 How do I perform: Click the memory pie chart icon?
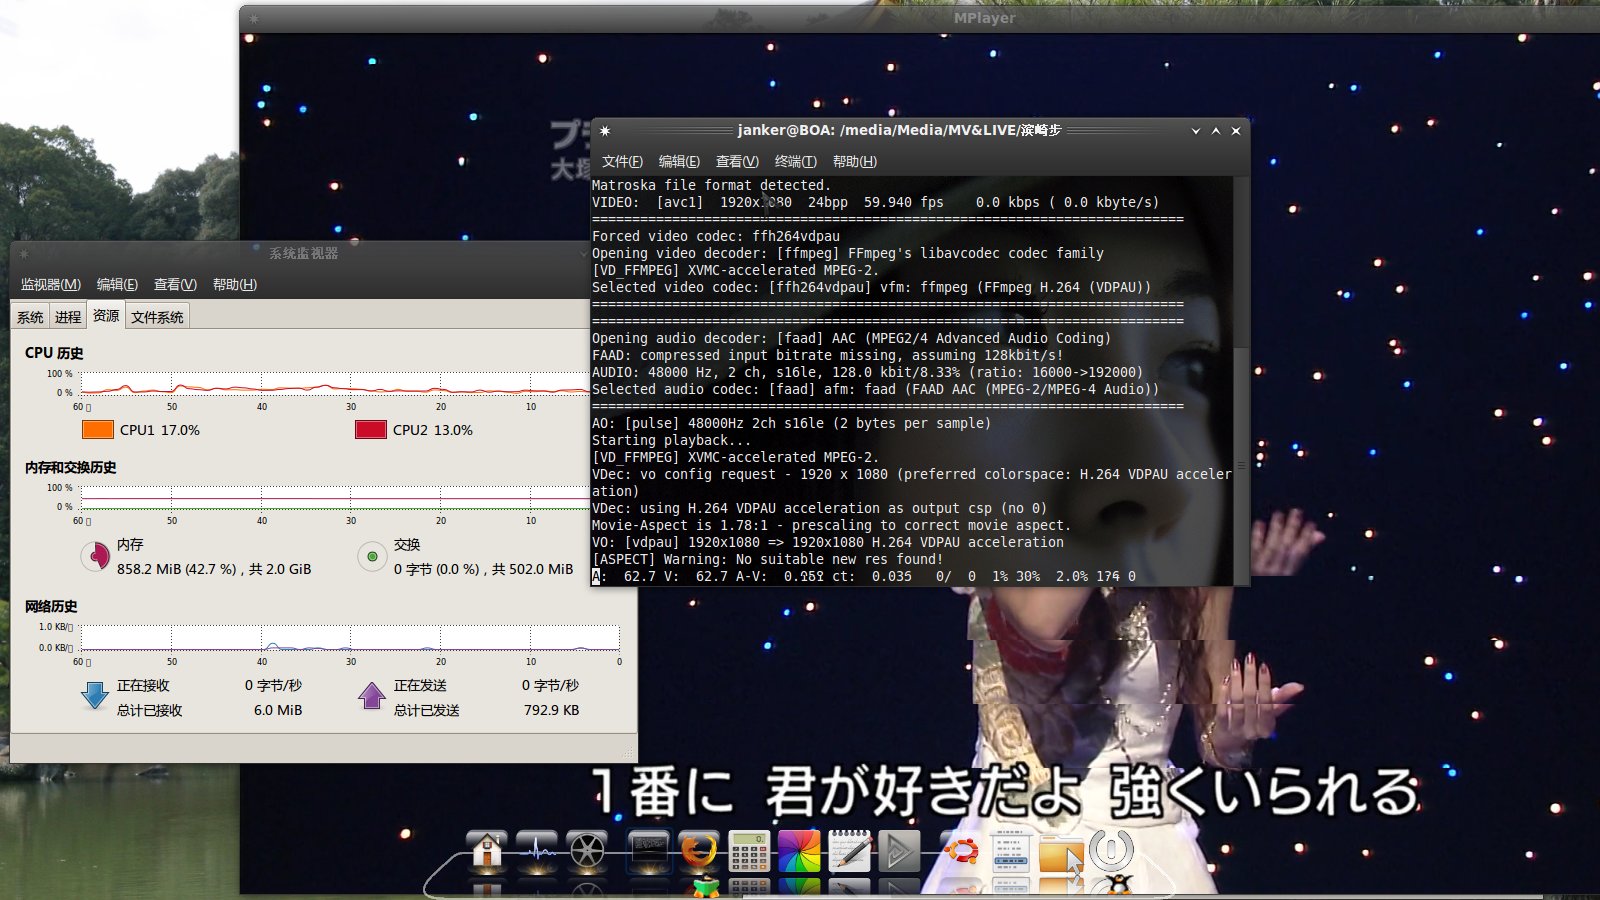pyautogui.click(x=96, y=555)
